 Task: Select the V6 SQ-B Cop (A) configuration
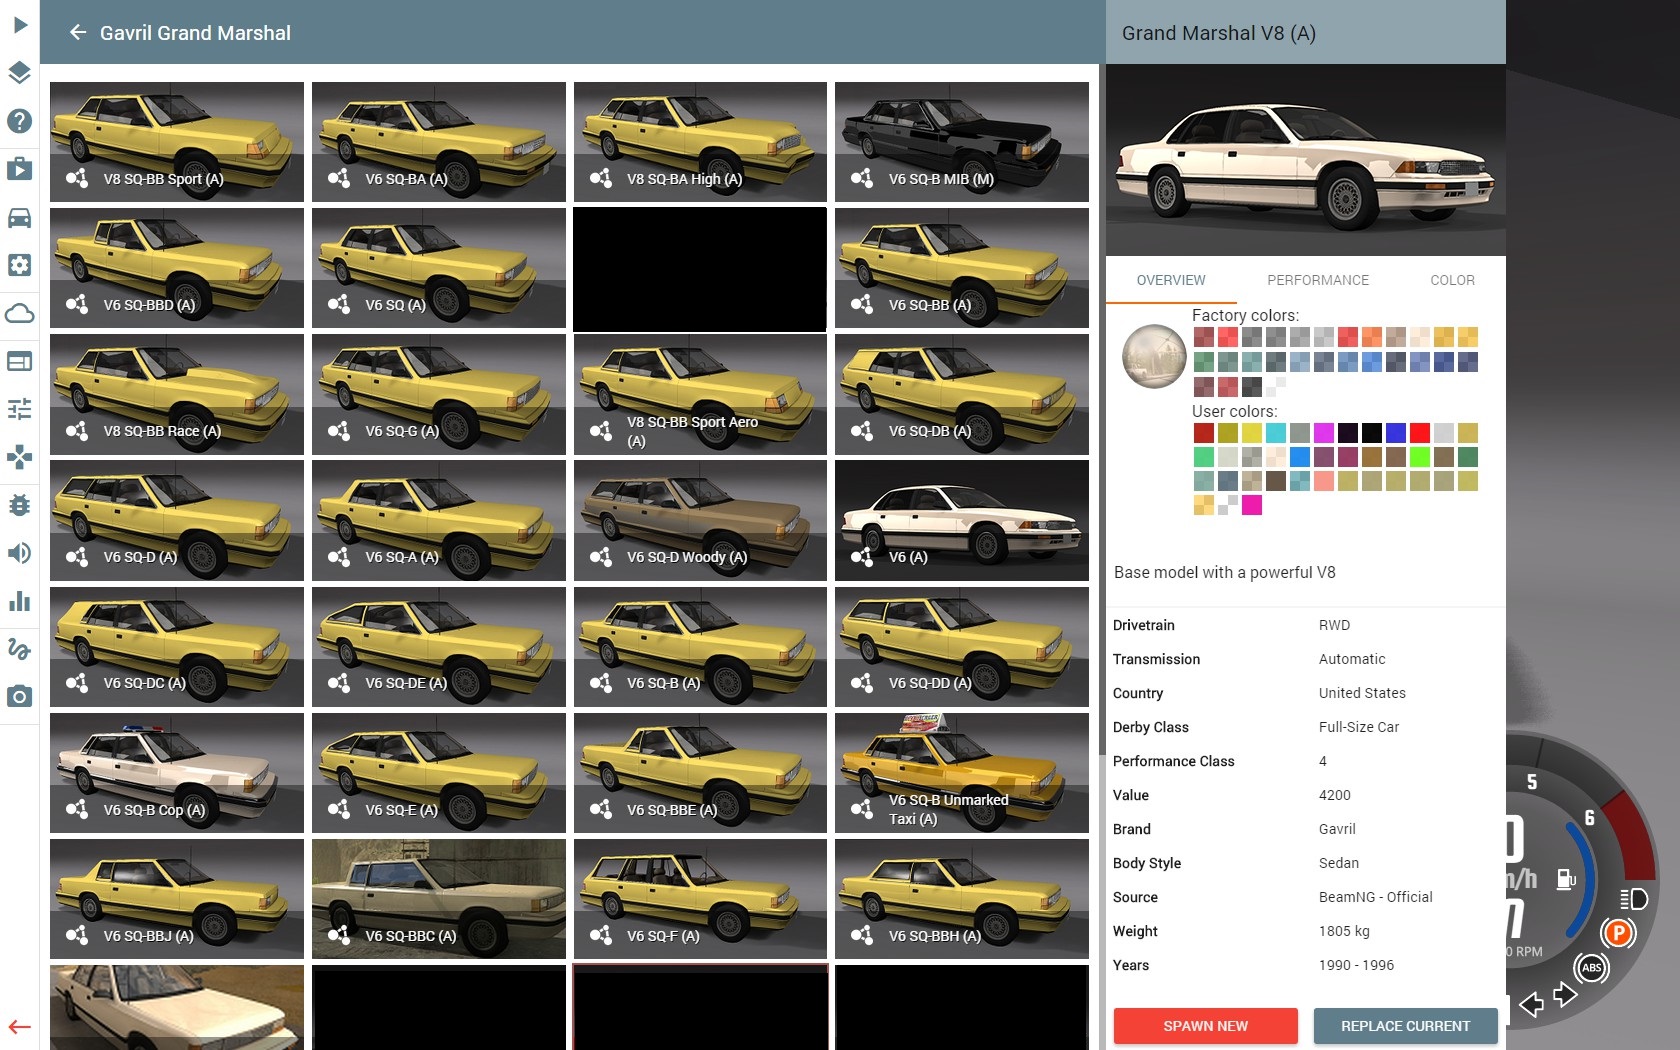[177, 773]
